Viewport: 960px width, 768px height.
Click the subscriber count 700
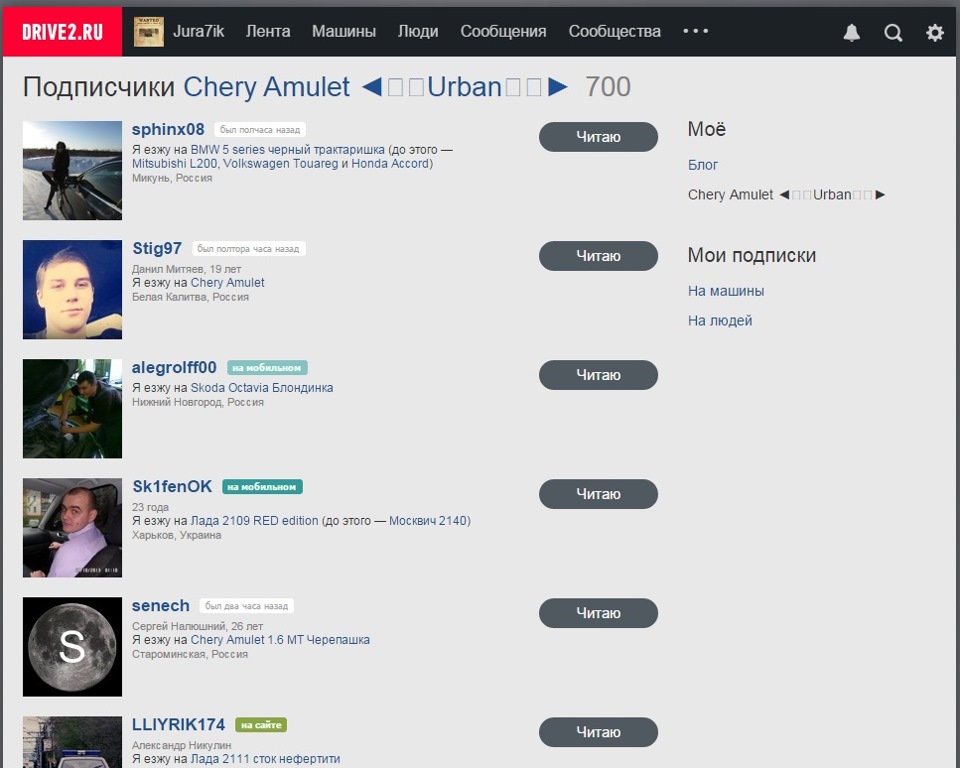coord(608,87)
